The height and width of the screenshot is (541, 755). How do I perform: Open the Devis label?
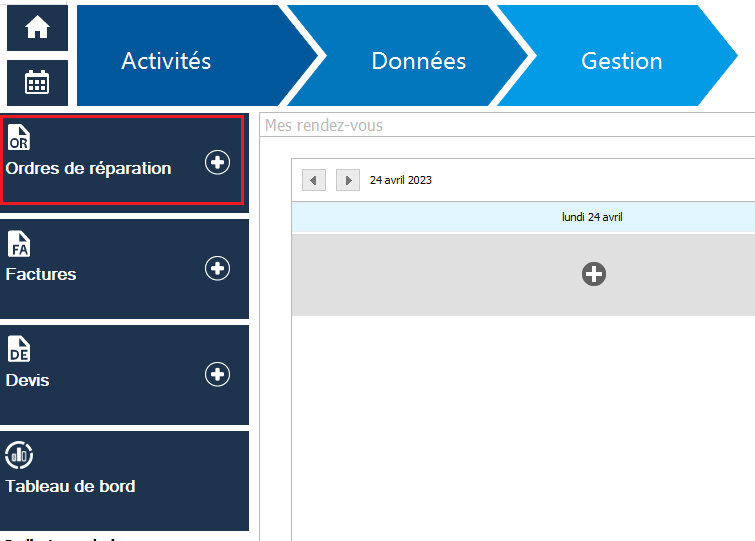27,380
